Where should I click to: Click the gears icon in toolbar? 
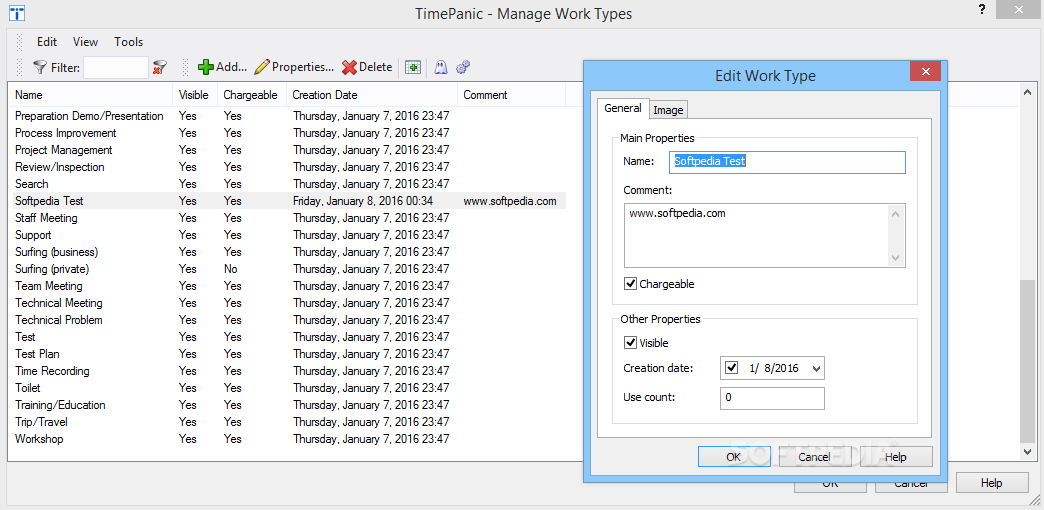(463, 67)
